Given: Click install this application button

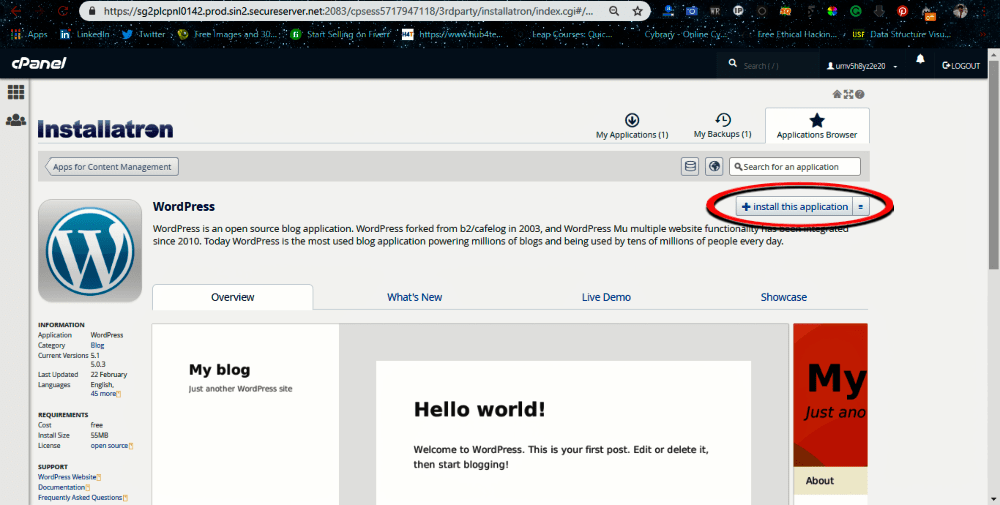Looking at the screenshot, I should click(795, 207).
